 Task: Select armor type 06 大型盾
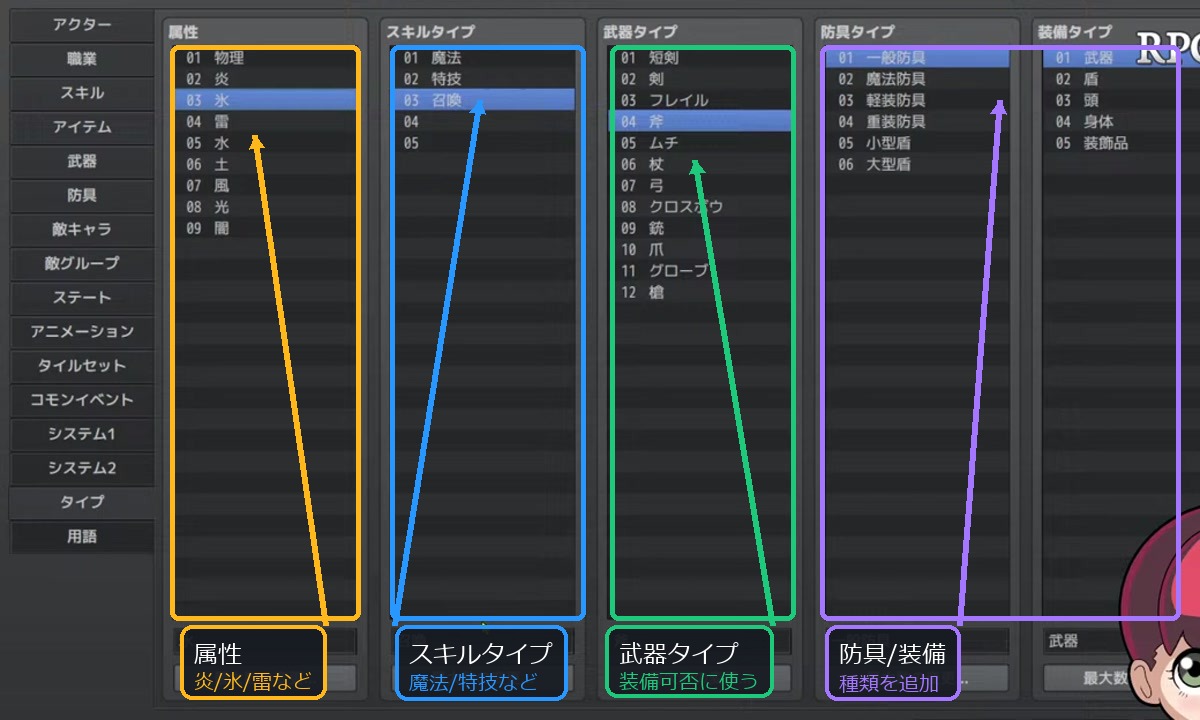tap(918, 164)
